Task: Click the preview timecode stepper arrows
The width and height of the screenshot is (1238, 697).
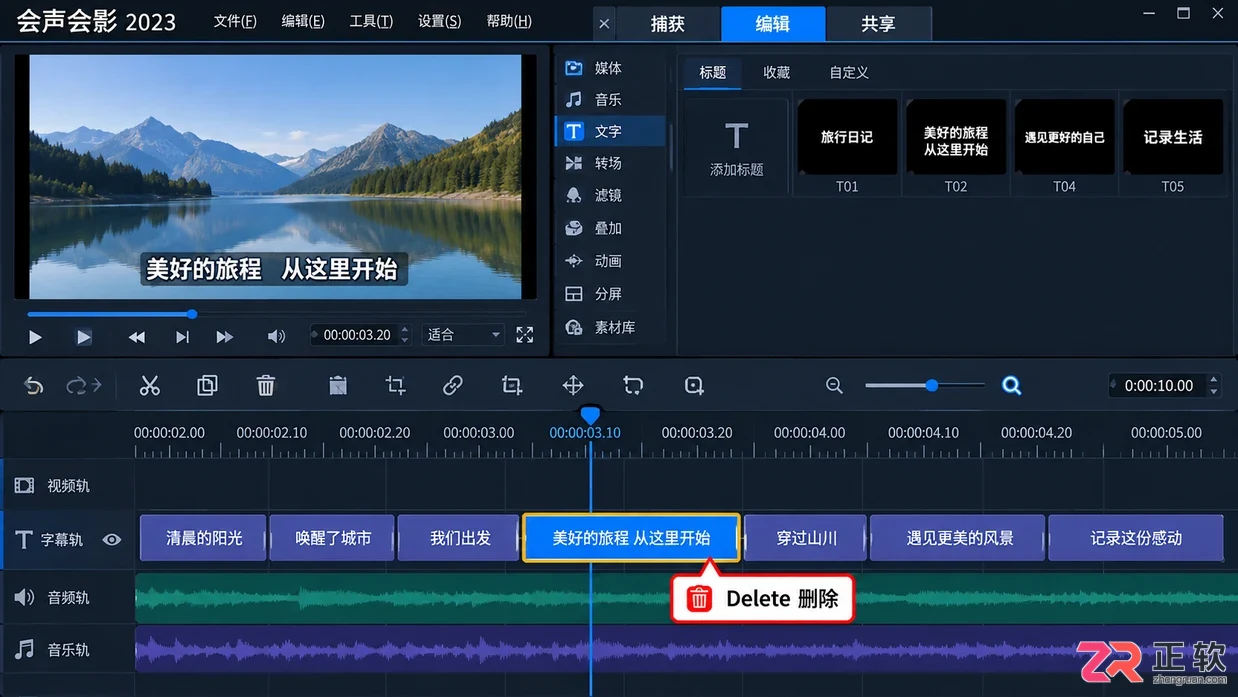Action: coord(404,335)
